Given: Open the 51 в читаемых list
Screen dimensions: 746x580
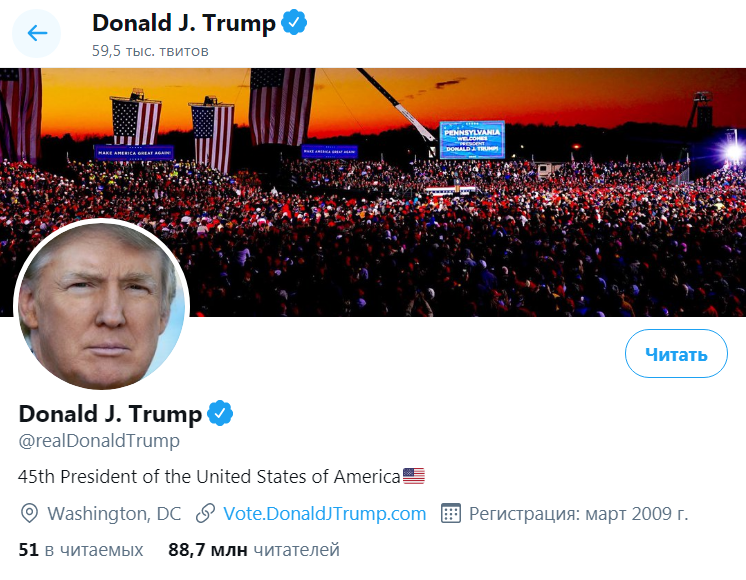Looking at the screenshot, I should (x=81, y=550).
